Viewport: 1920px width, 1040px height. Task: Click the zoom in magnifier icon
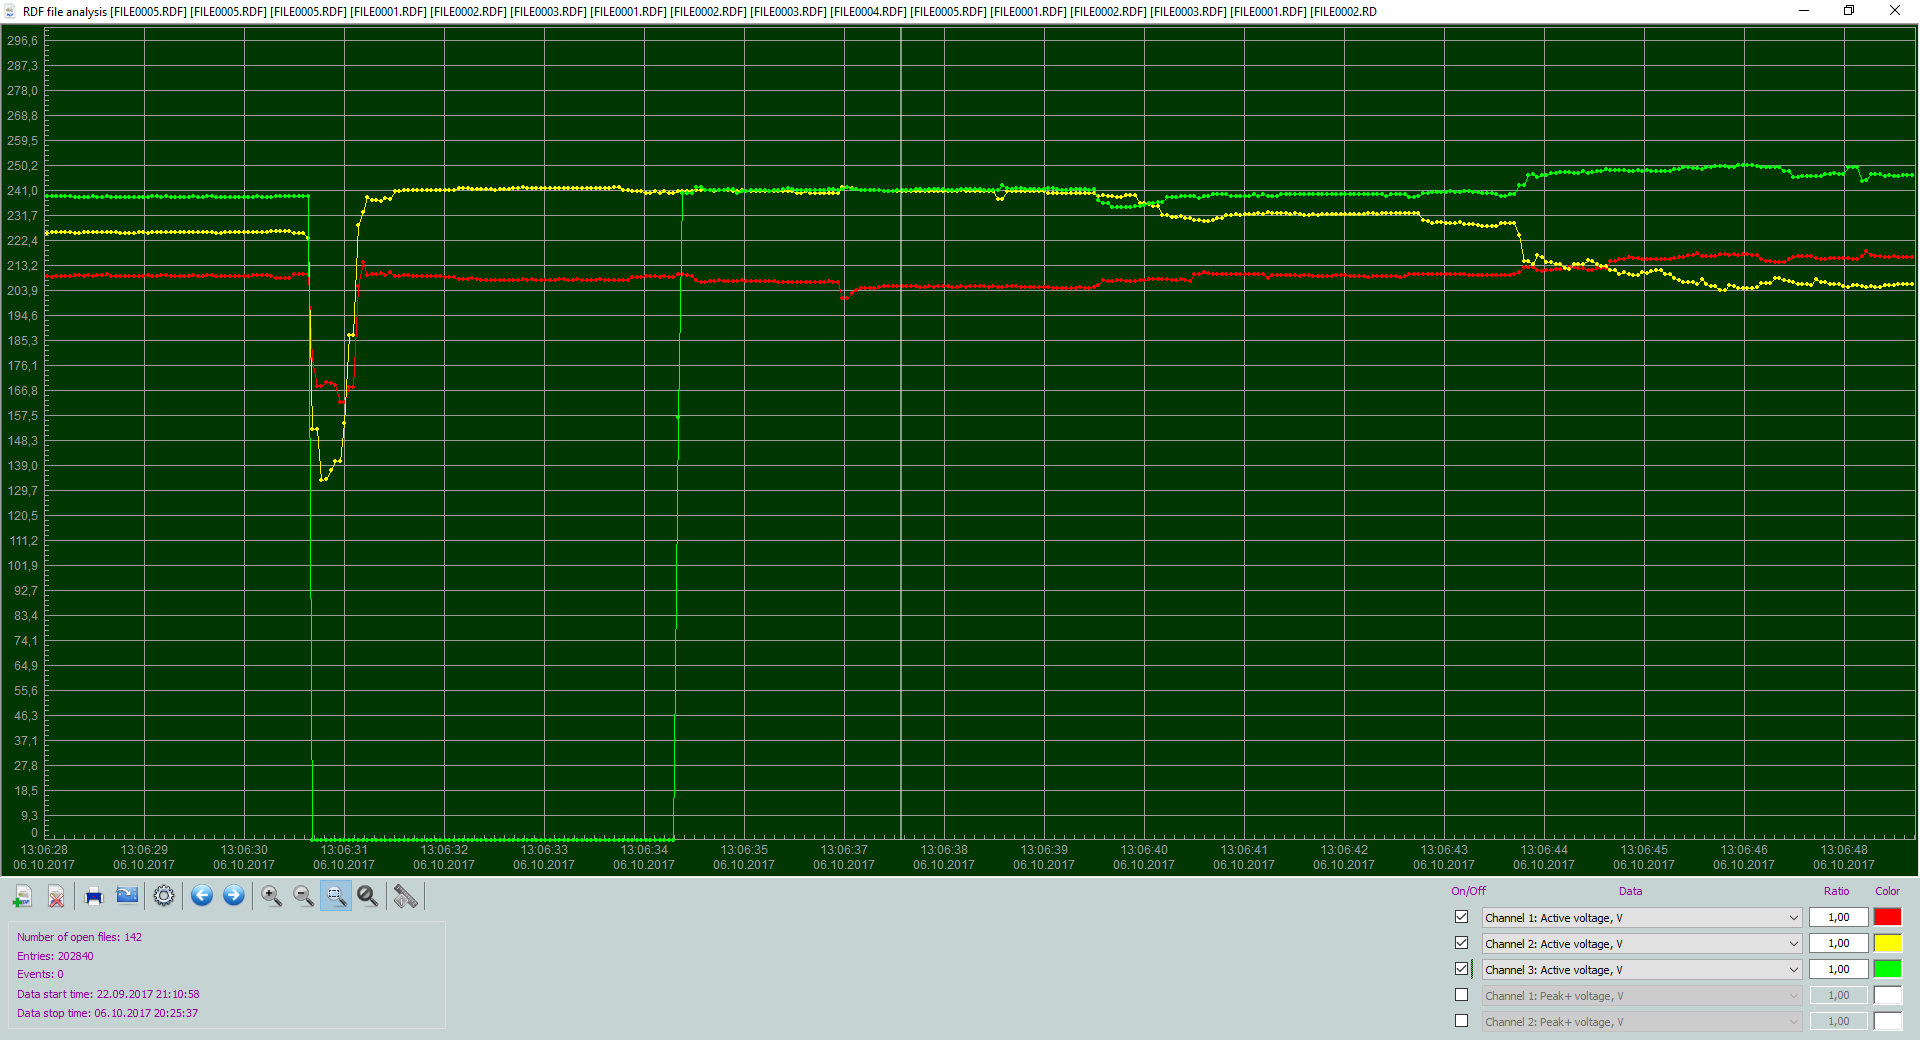pyautogui.click(x=271, y=896)
